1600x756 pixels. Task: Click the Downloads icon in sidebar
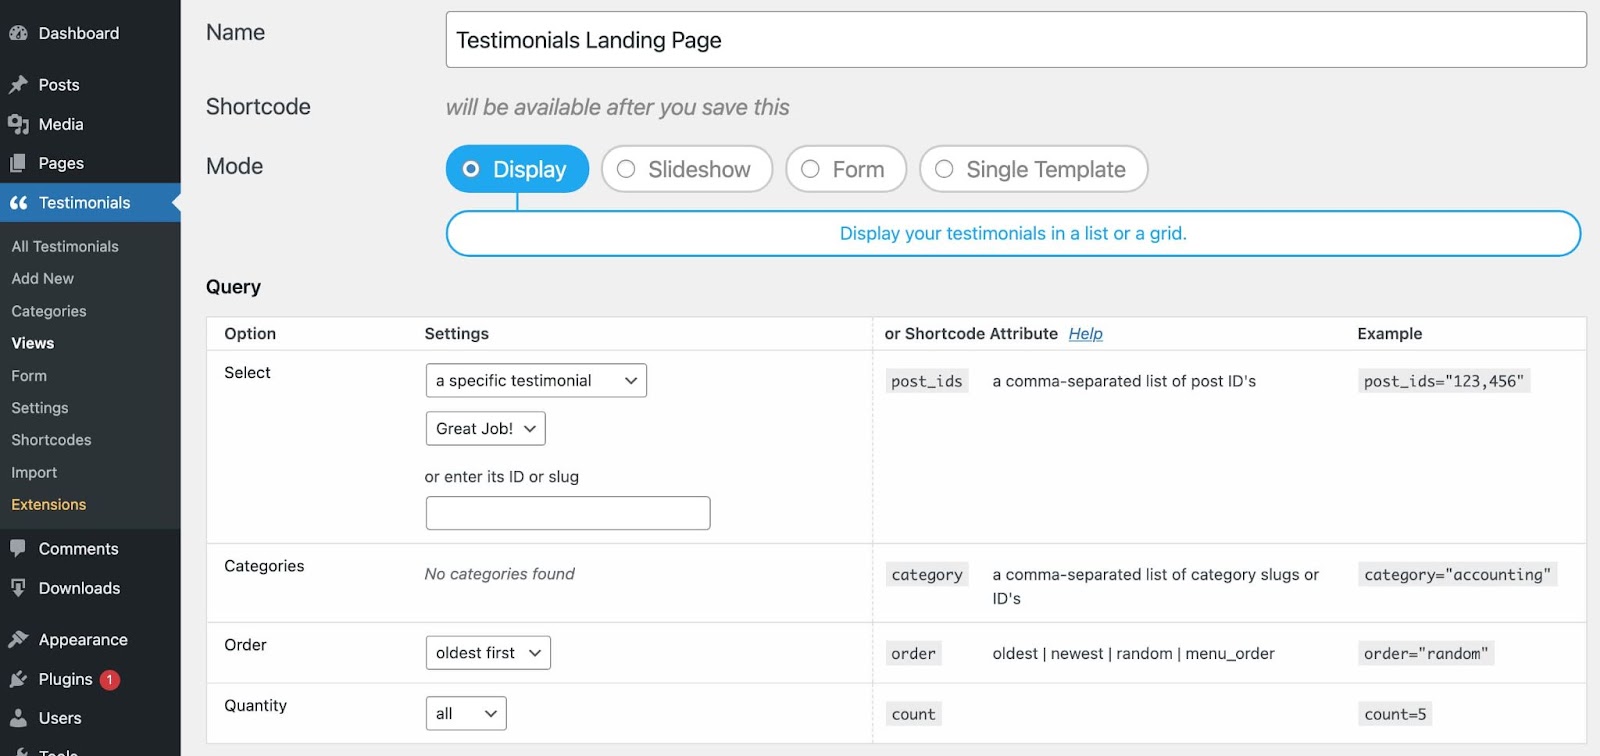(x=18, y=588)
